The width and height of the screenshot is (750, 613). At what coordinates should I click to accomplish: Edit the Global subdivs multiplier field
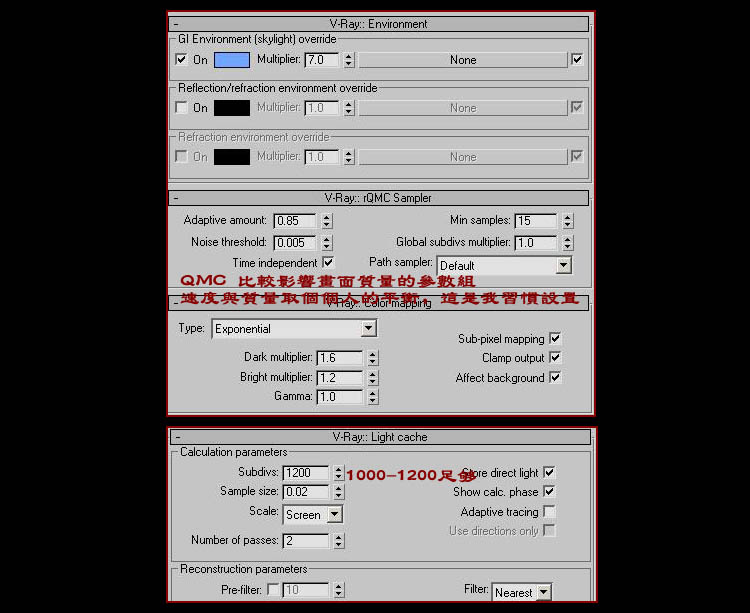pos(536,242)
